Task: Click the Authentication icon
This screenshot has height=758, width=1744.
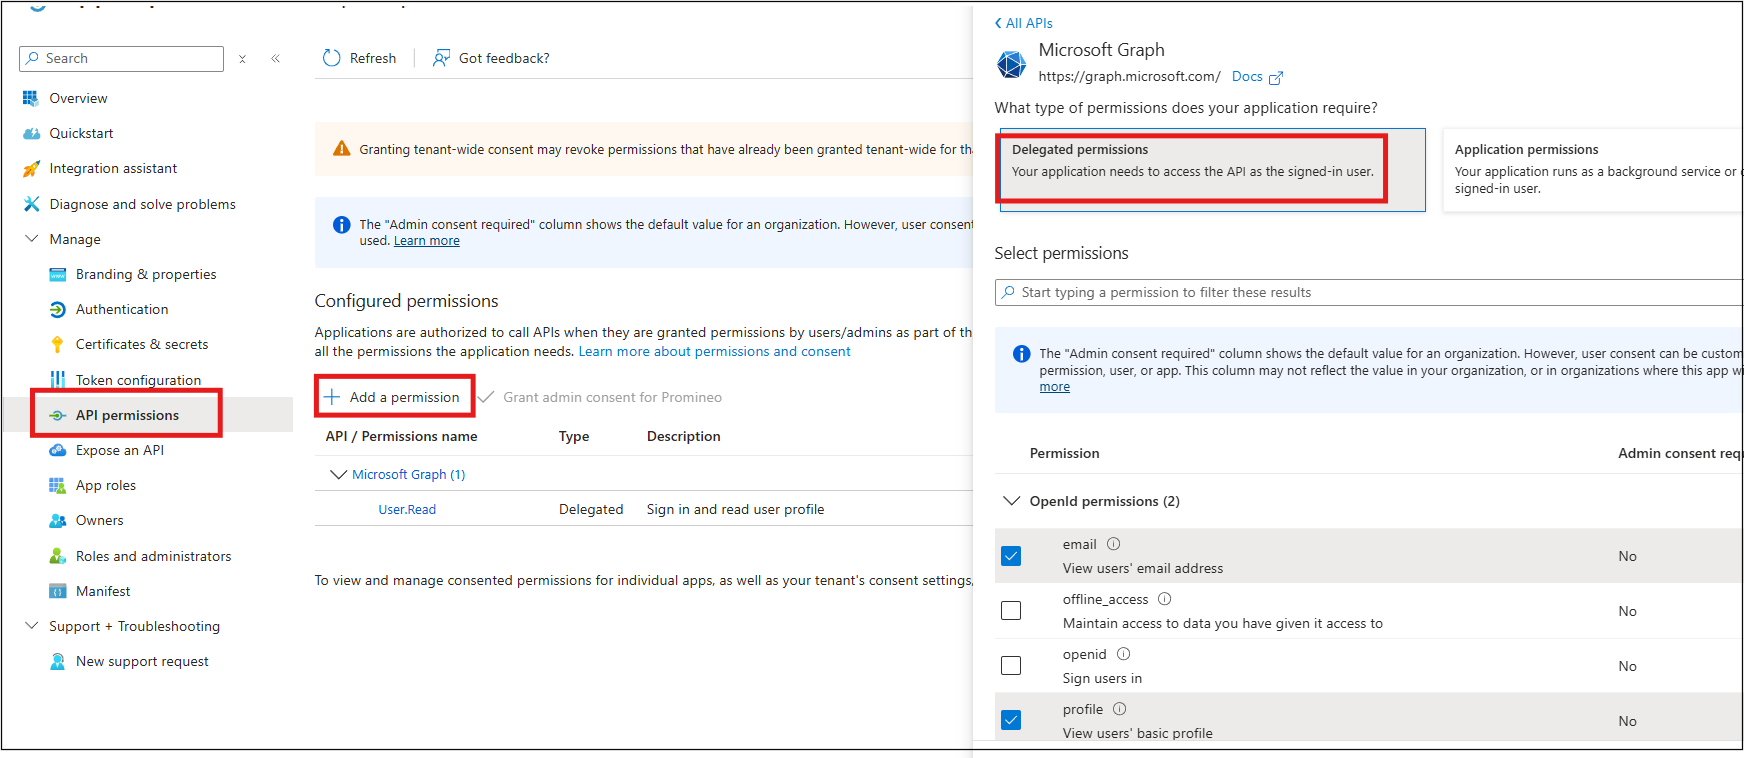Action: point(58,309)
